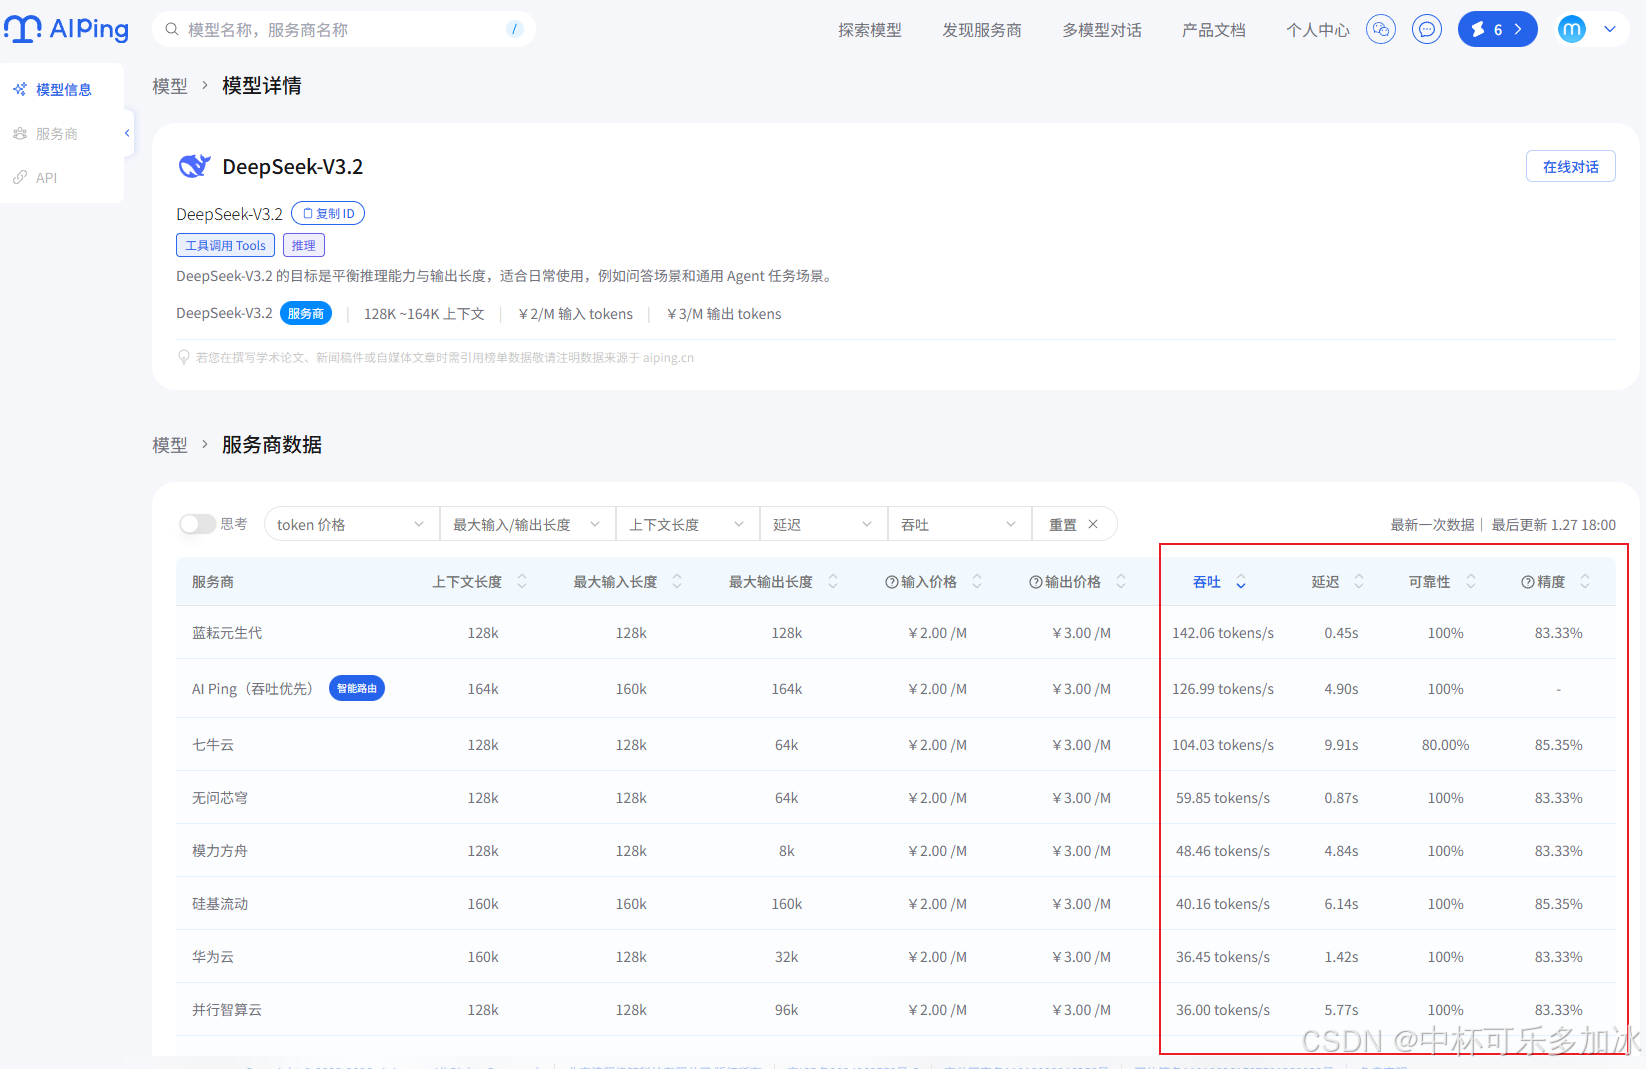
Task: Sort by 最大输入长度 column arrows
Action: click(x=677, y=581)
